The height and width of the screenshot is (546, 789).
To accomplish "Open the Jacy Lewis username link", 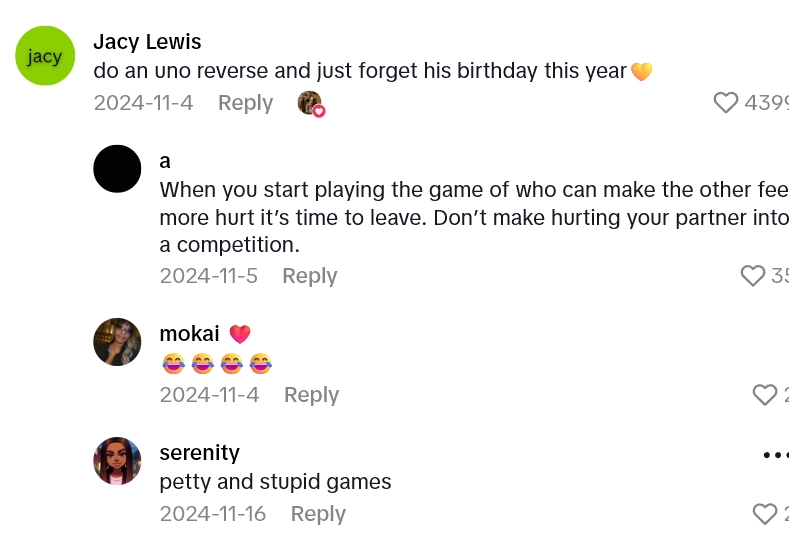I will click(x=147, y=42).
